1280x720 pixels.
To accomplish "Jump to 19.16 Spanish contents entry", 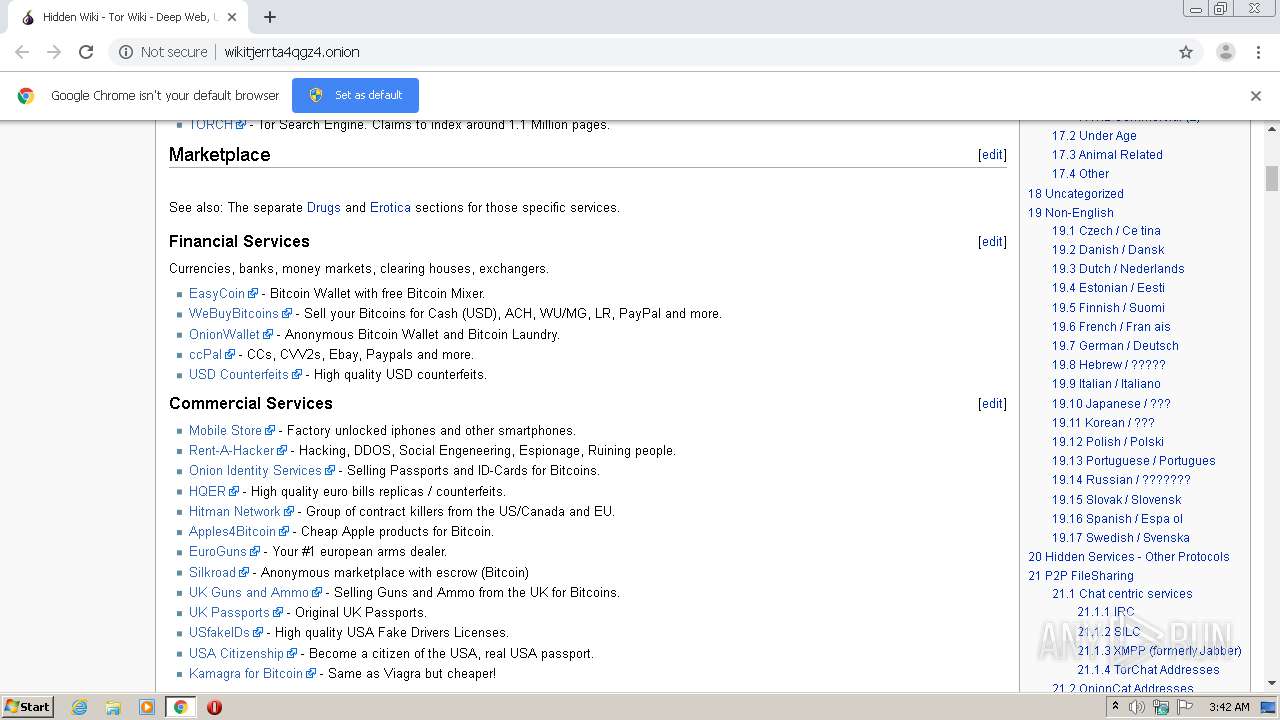I will 1117,519.
